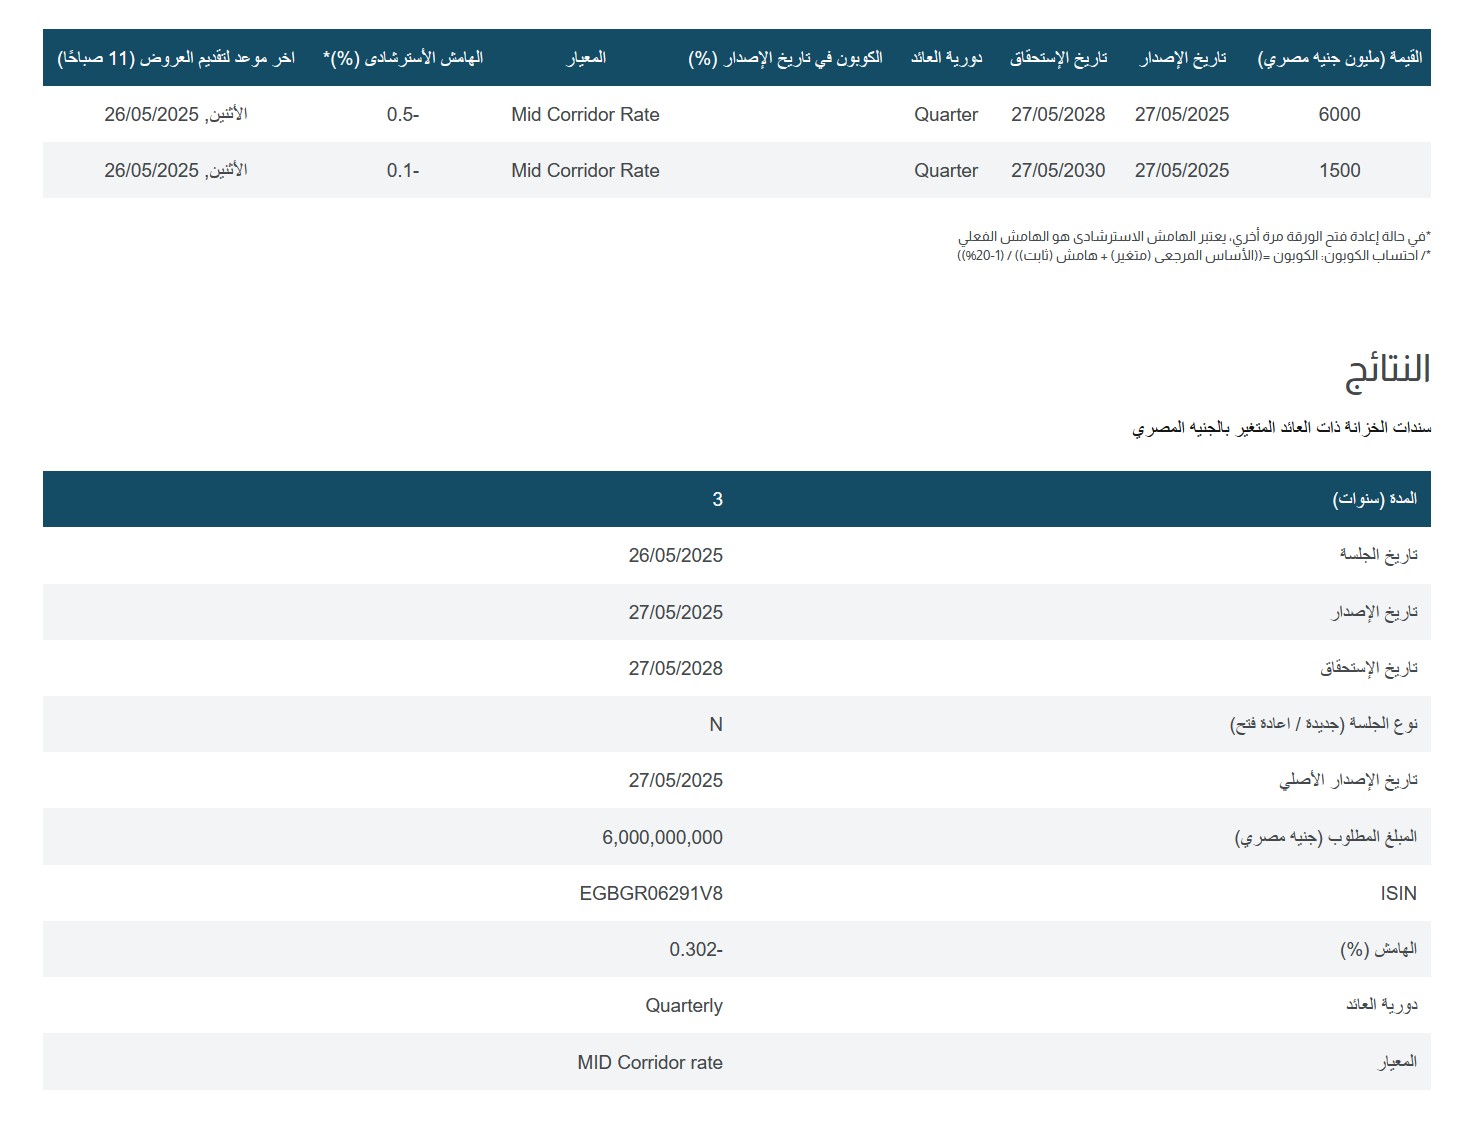Click '27/05/2025' beside 'تاريخ الإصدار الأصلي'
This screenshot has width=1463, height=1142.
click(675, 780)
